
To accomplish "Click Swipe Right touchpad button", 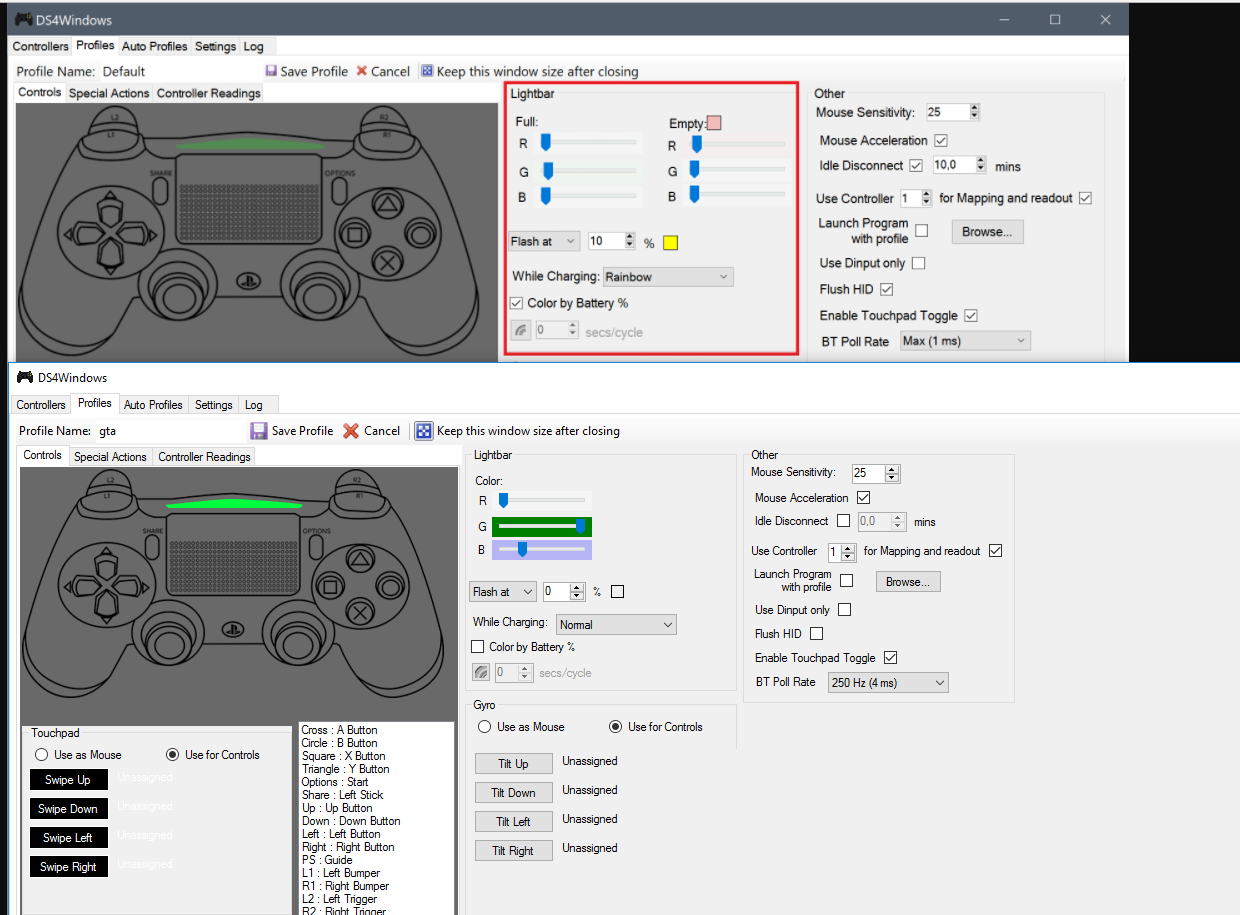I will (69, 867).
